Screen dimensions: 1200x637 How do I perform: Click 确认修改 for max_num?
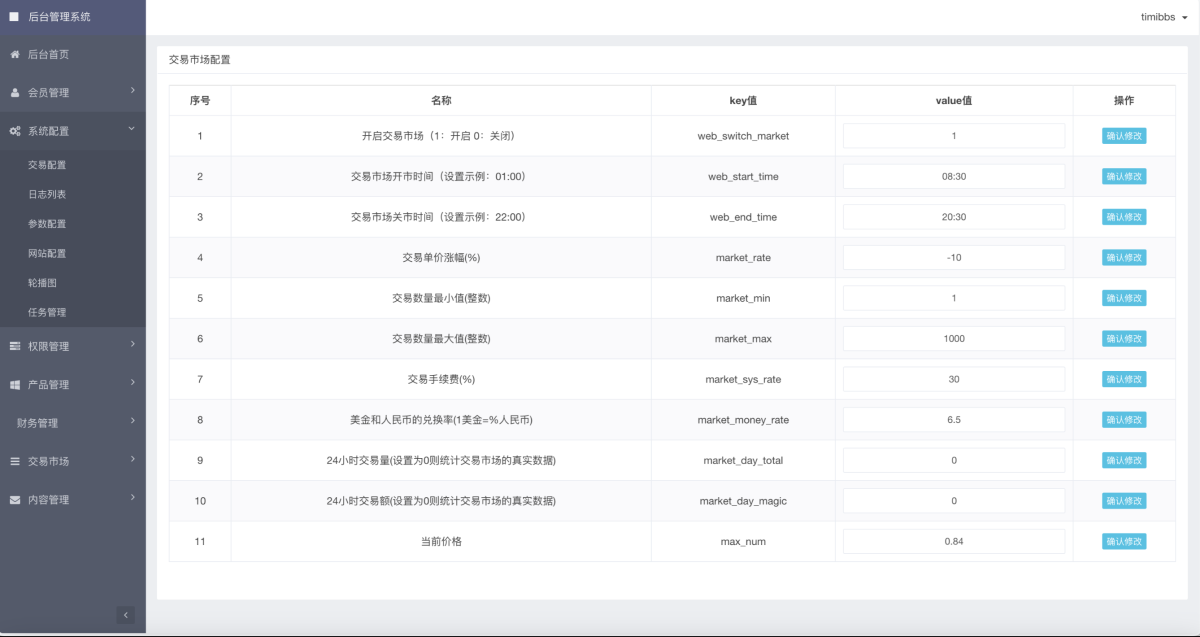point(1124,541)
